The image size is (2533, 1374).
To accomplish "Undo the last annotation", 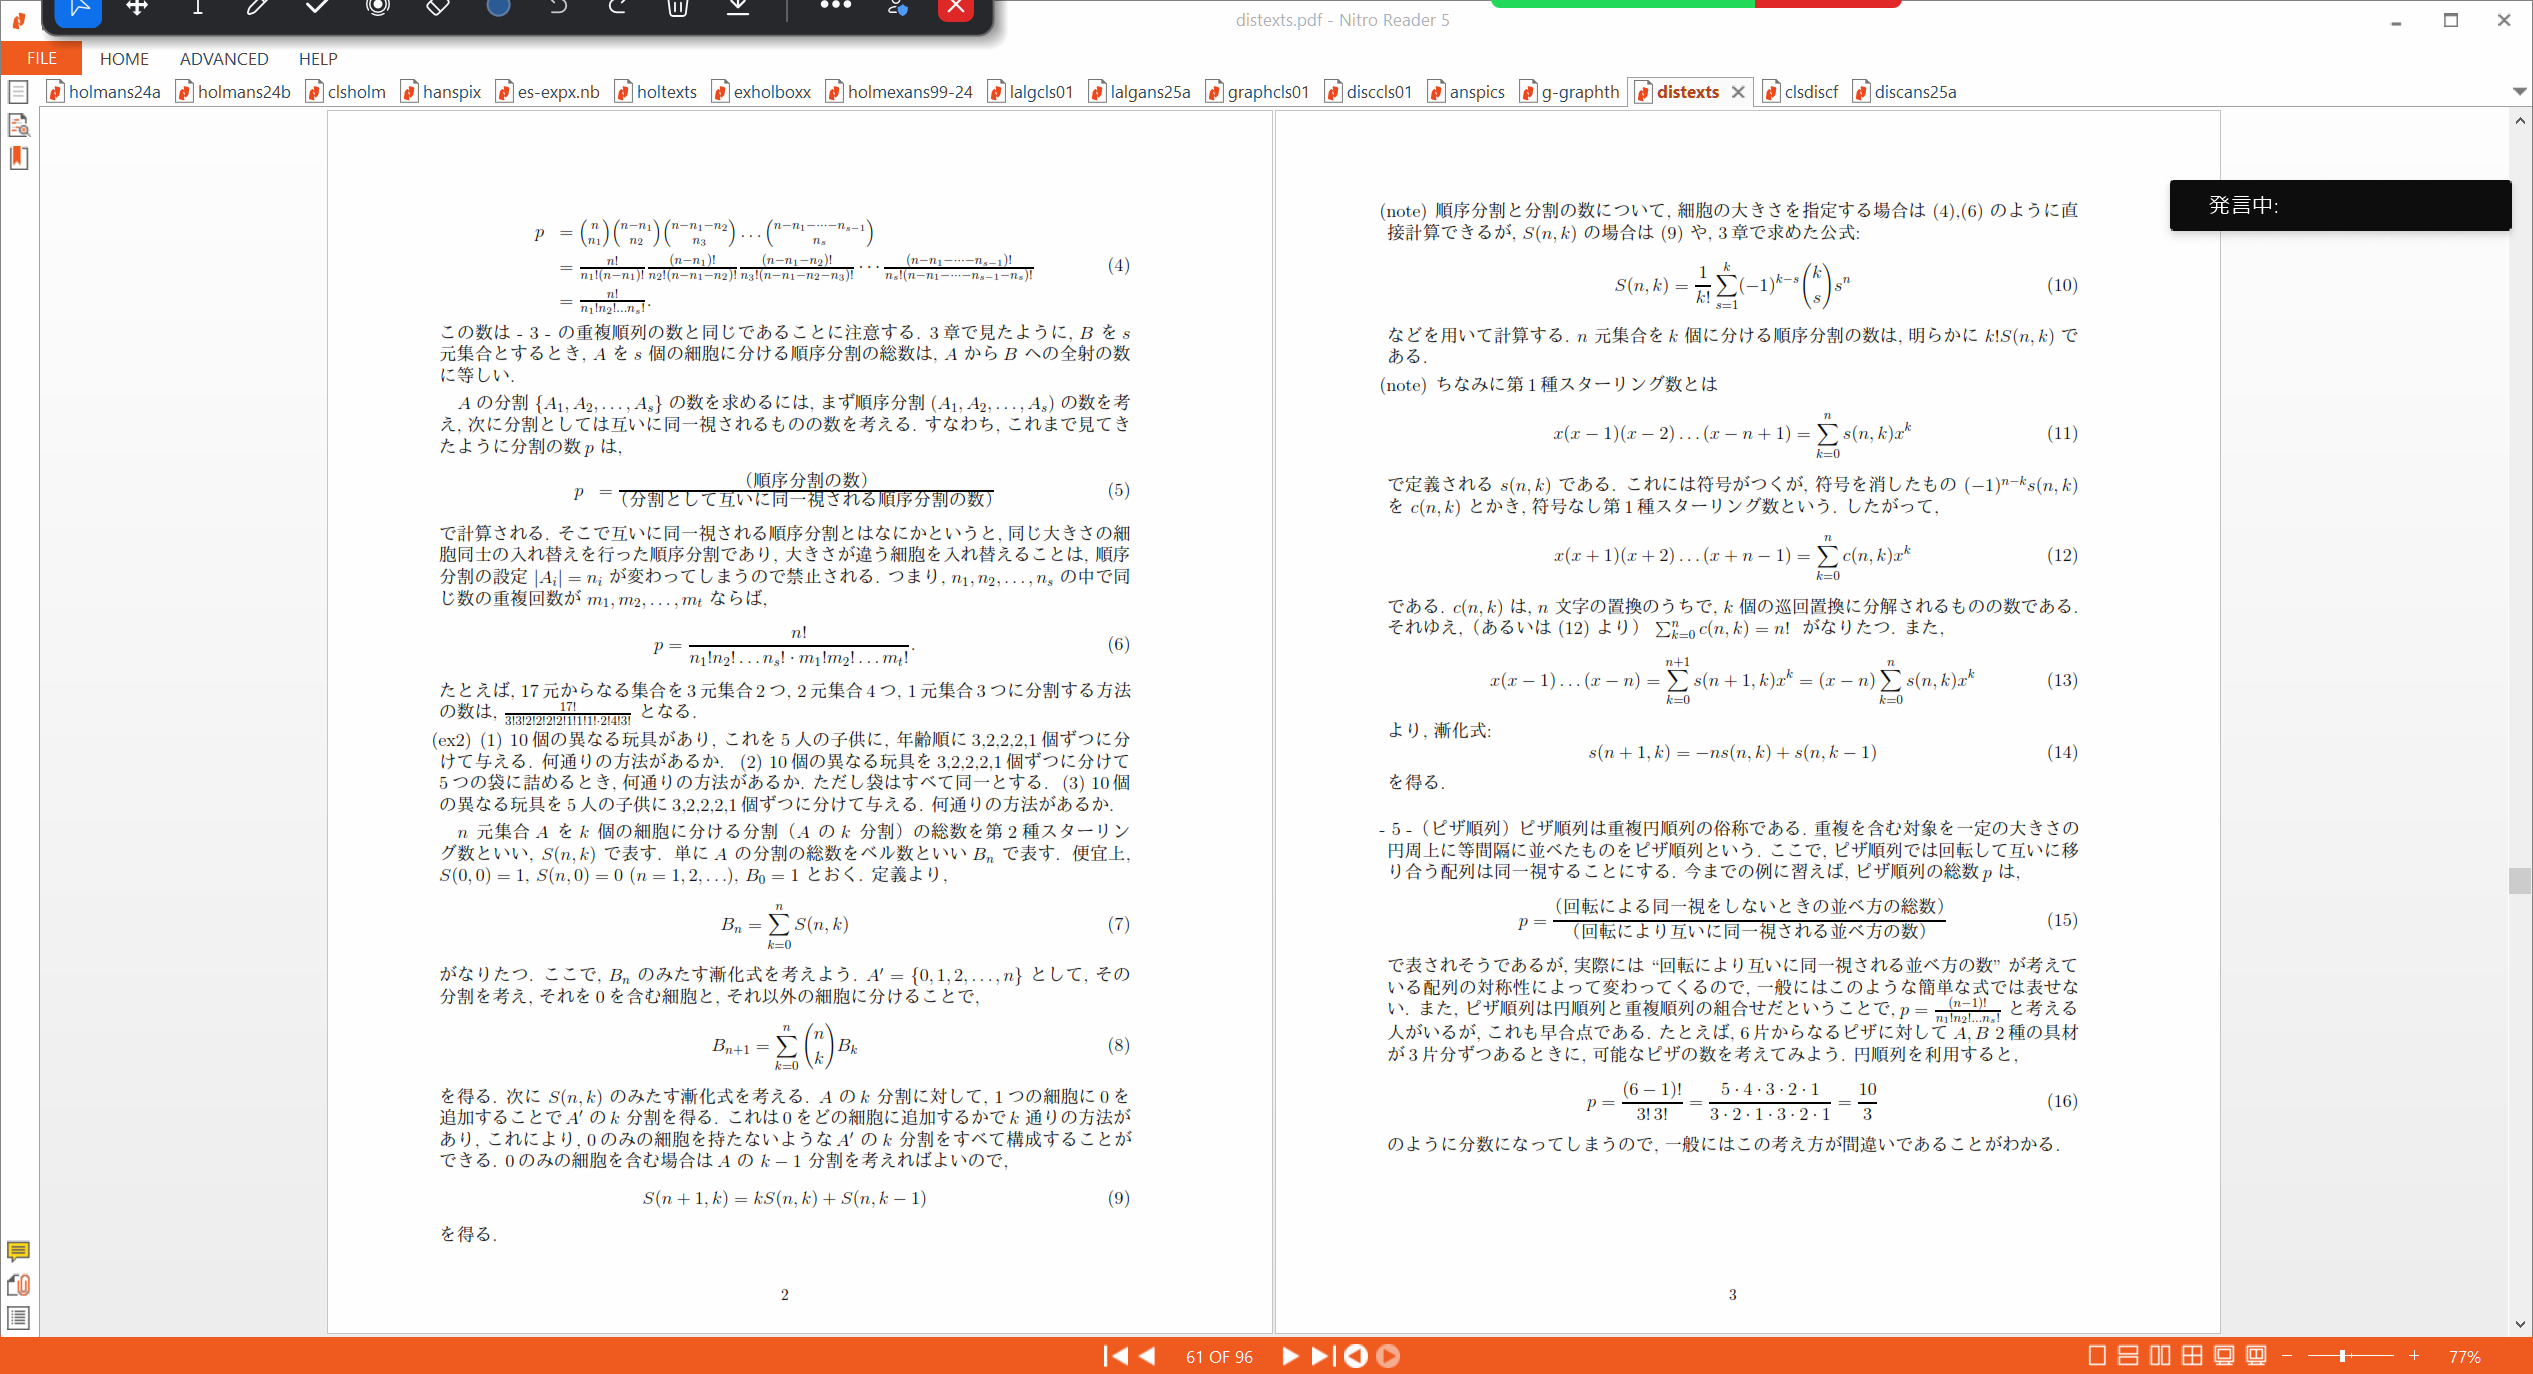I will [557, 8].
